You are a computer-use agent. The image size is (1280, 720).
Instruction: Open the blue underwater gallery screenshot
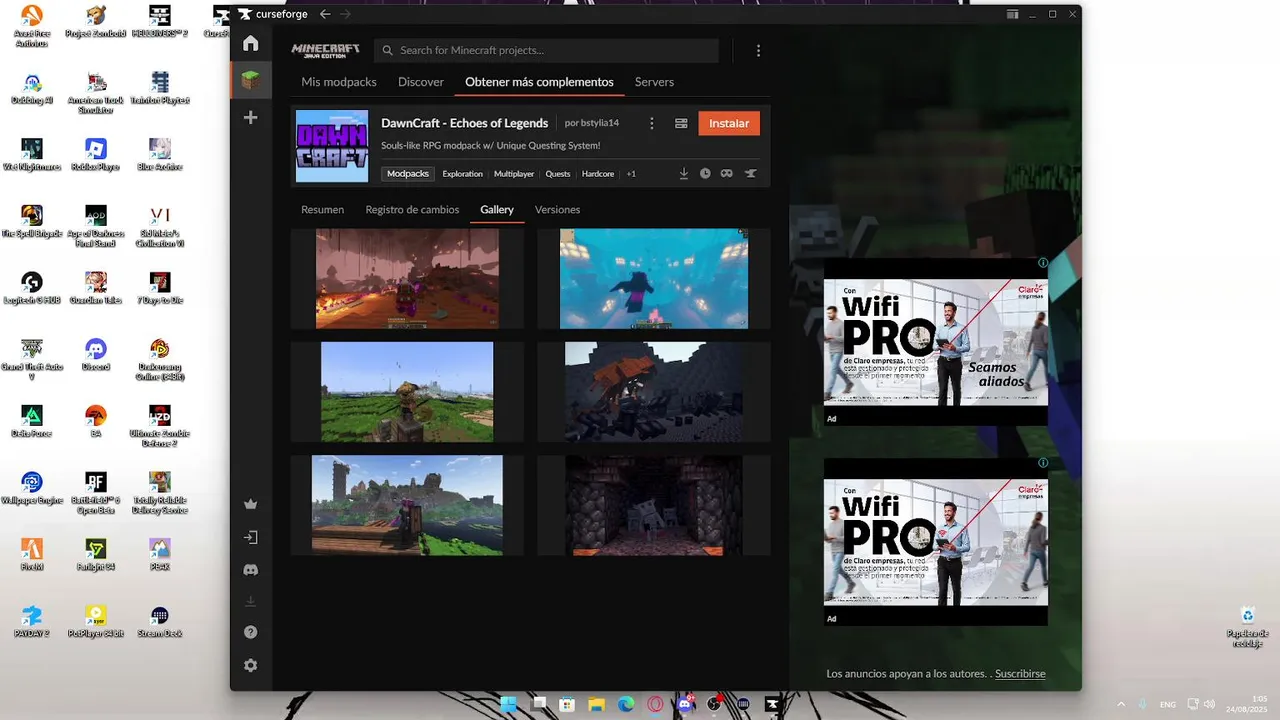[x=654, y=279]
